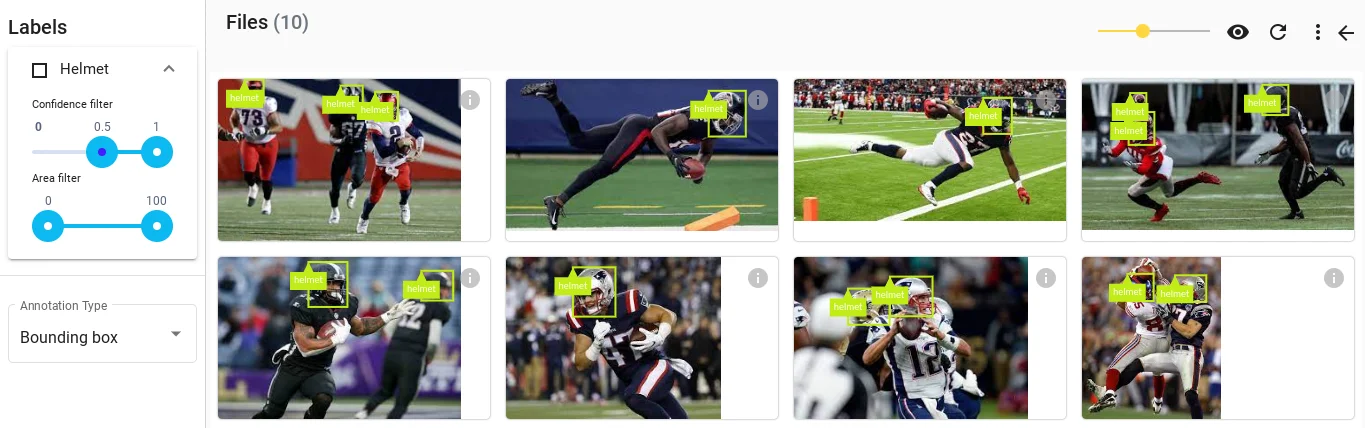Viewport: 1365px width, 428px height.
Task: Click the back arrow icon
Action: 1346,32
